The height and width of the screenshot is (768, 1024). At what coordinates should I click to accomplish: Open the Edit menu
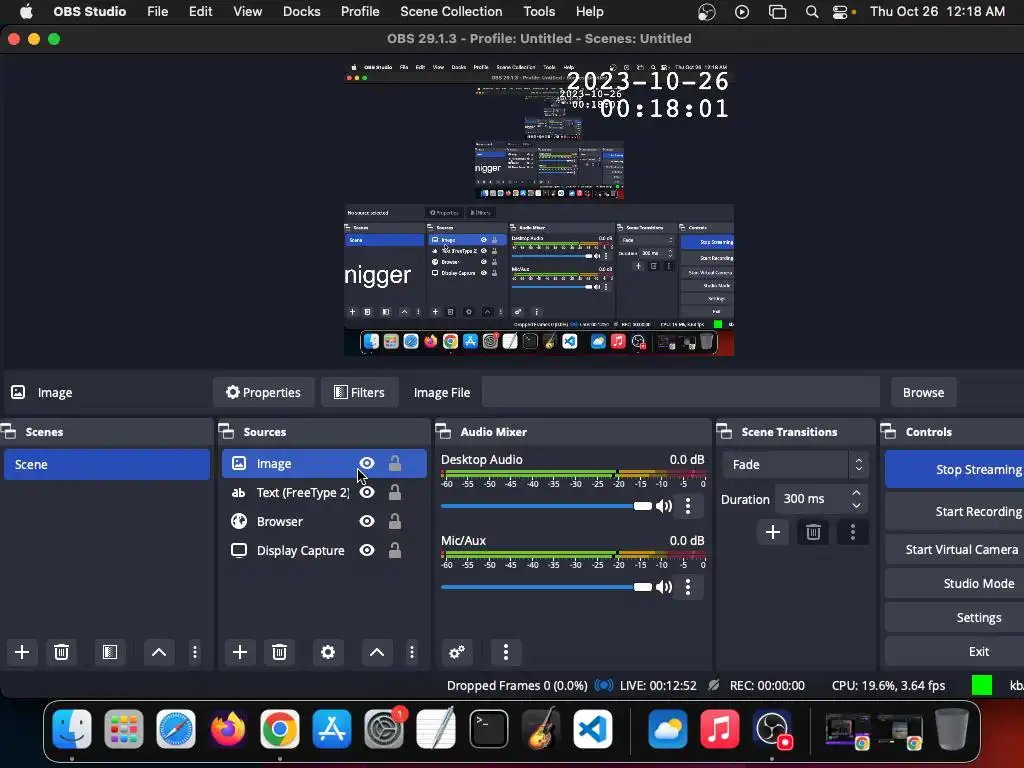click(x=200, y=11)
